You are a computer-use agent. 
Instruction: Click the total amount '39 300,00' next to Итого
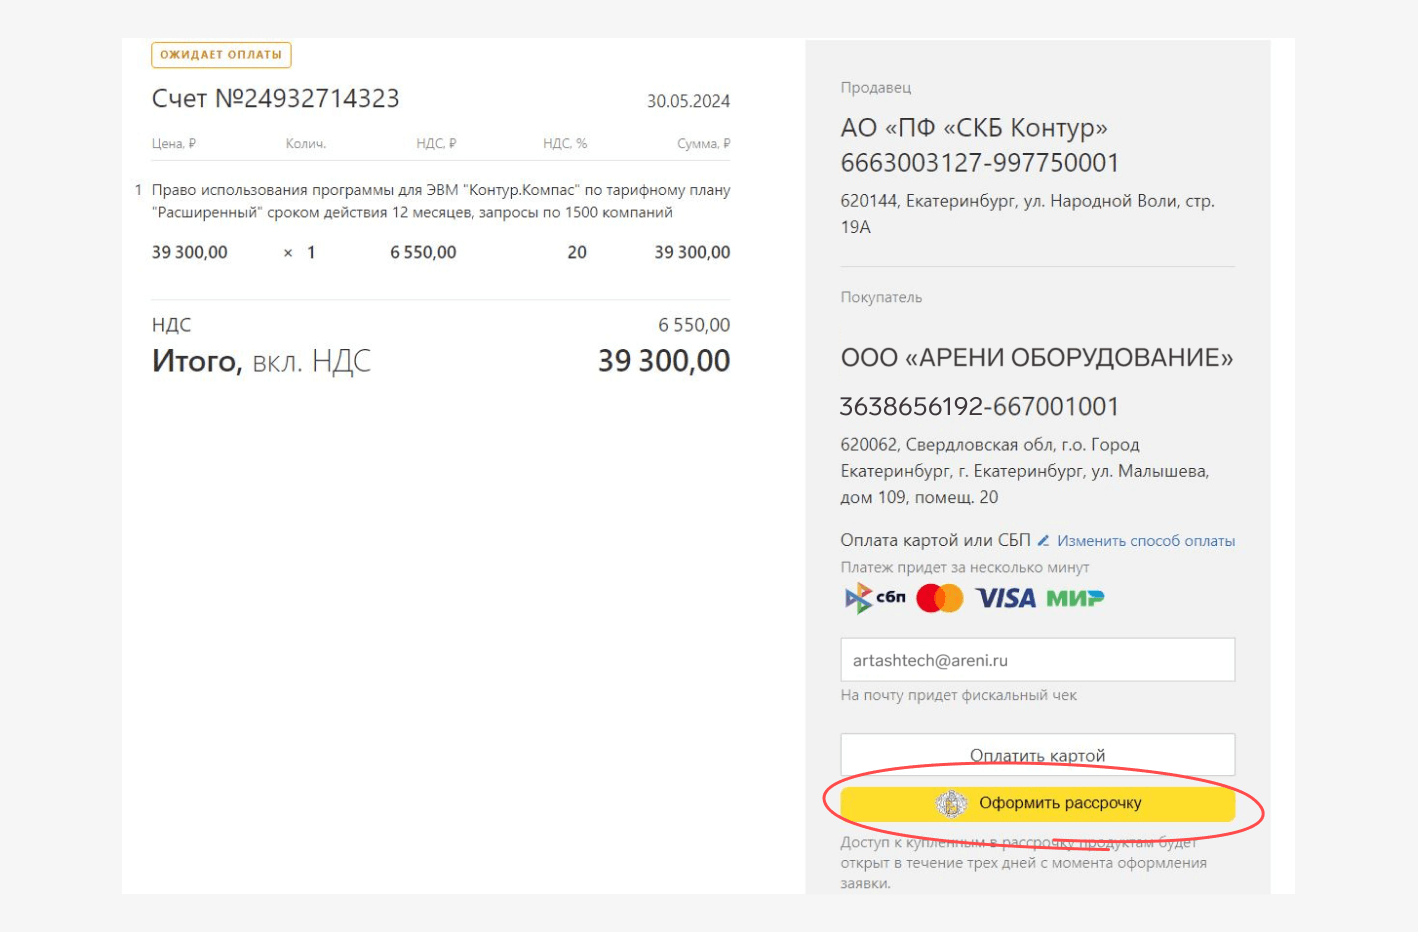[x=664, y=361]
